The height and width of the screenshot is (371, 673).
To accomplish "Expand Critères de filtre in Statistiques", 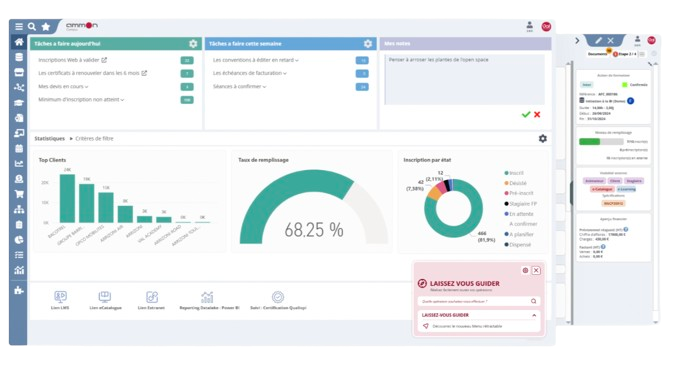I will point(92,139).
